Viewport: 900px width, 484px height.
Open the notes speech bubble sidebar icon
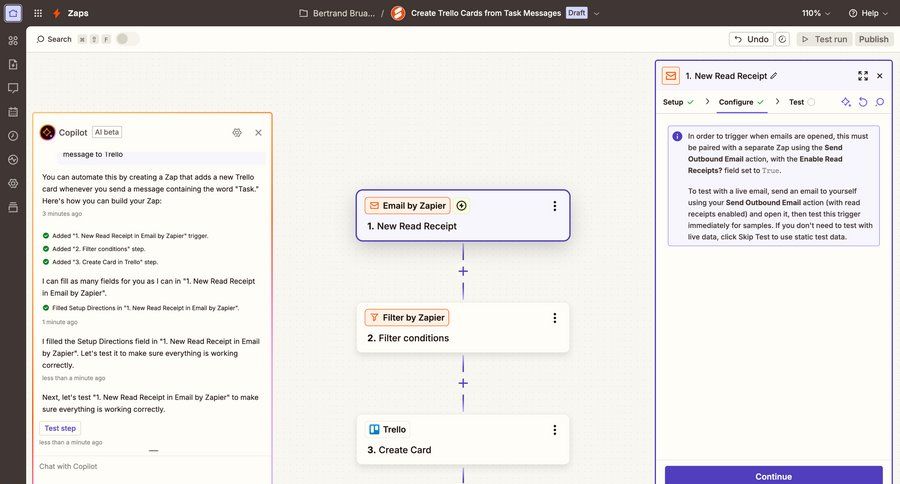click(13, 88)
